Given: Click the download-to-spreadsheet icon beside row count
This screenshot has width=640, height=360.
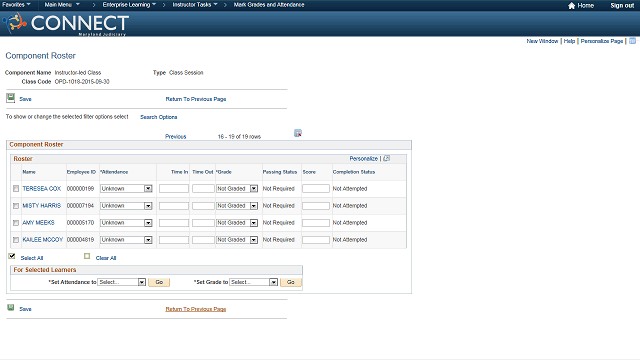Looking at the screenshot, I should click(298, 133).
